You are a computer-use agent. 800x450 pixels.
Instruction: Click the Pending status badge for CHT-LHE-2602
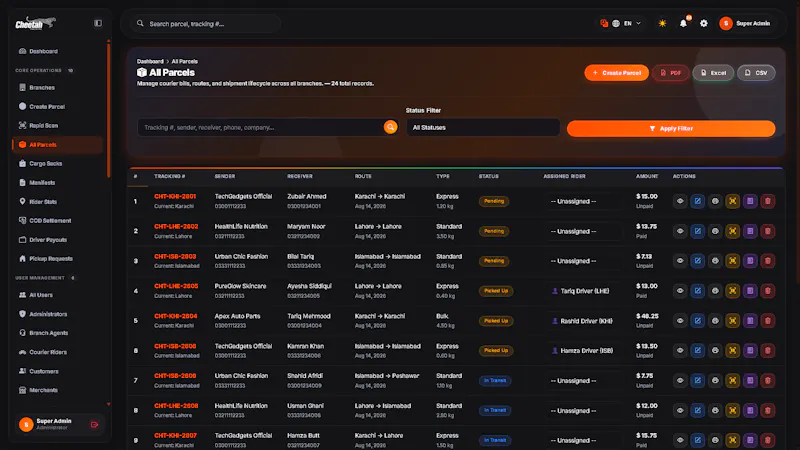pyautogui.click(x=494, y=231)
